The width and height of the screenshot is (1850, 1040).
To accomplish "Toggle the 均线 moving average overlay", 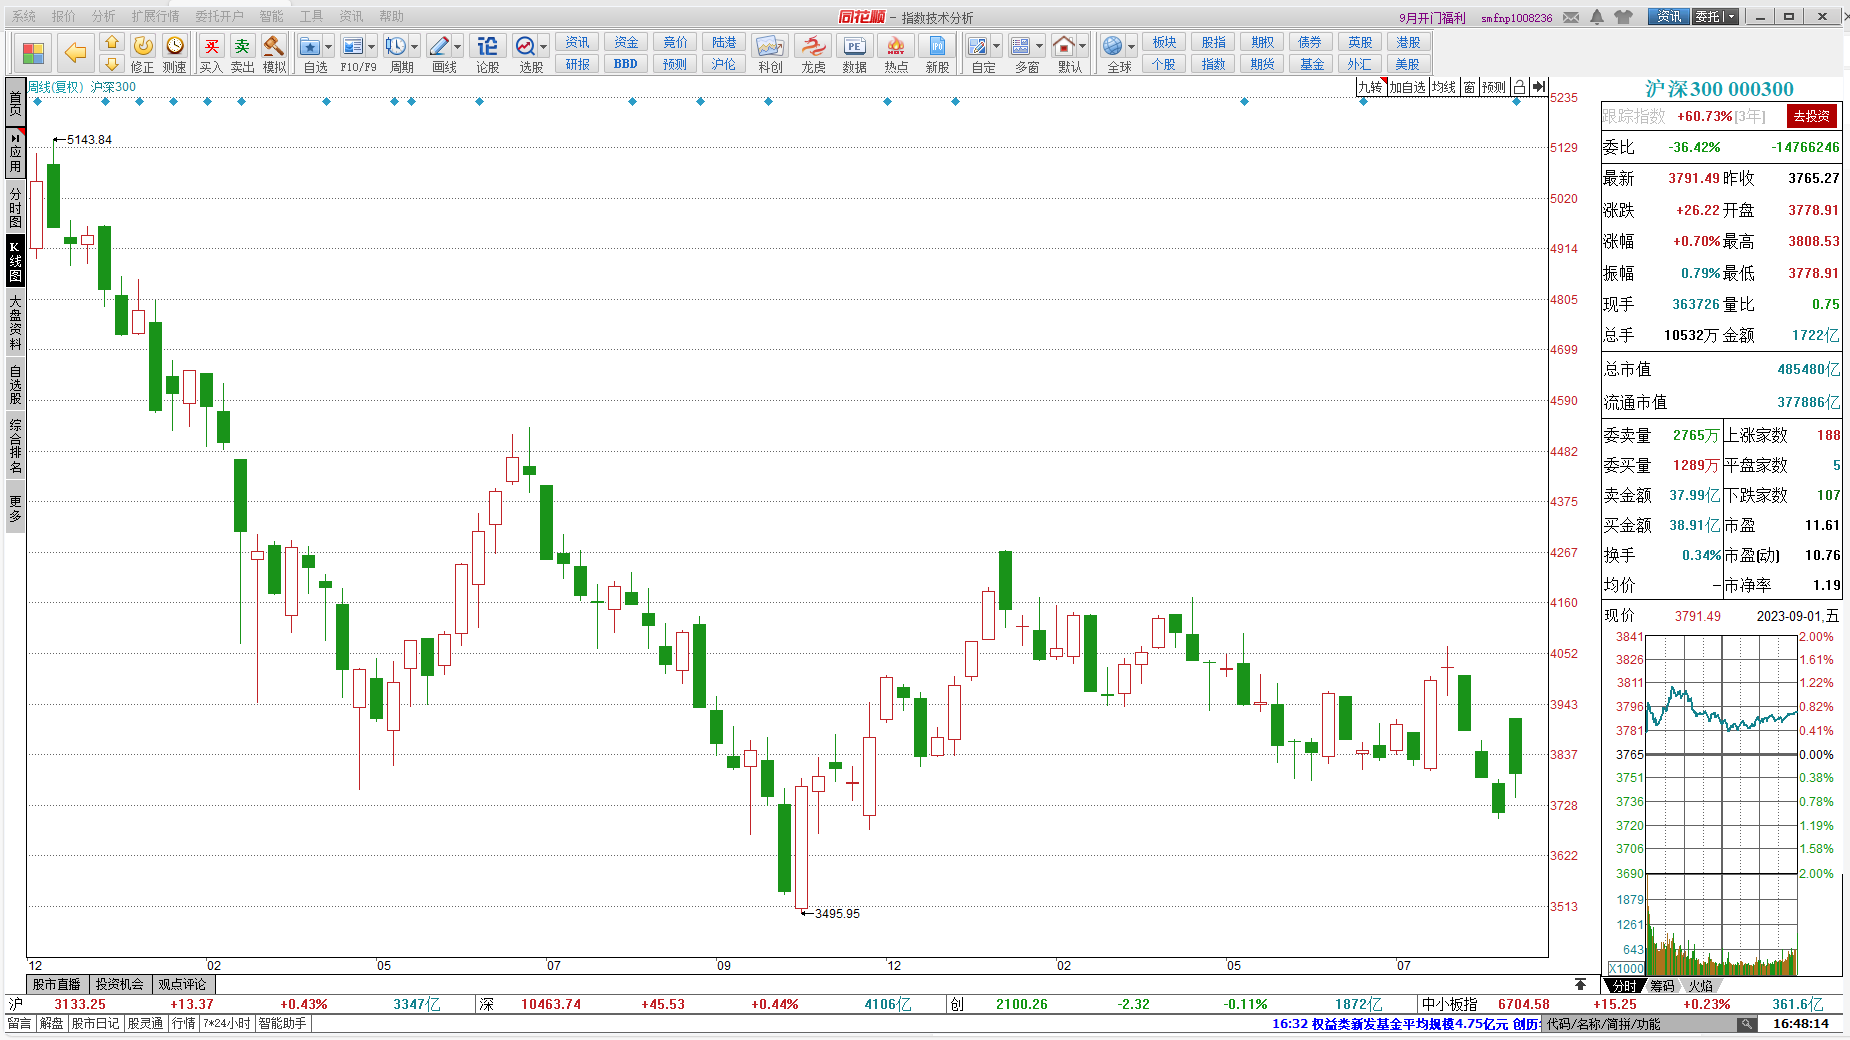I will 1443,88.
